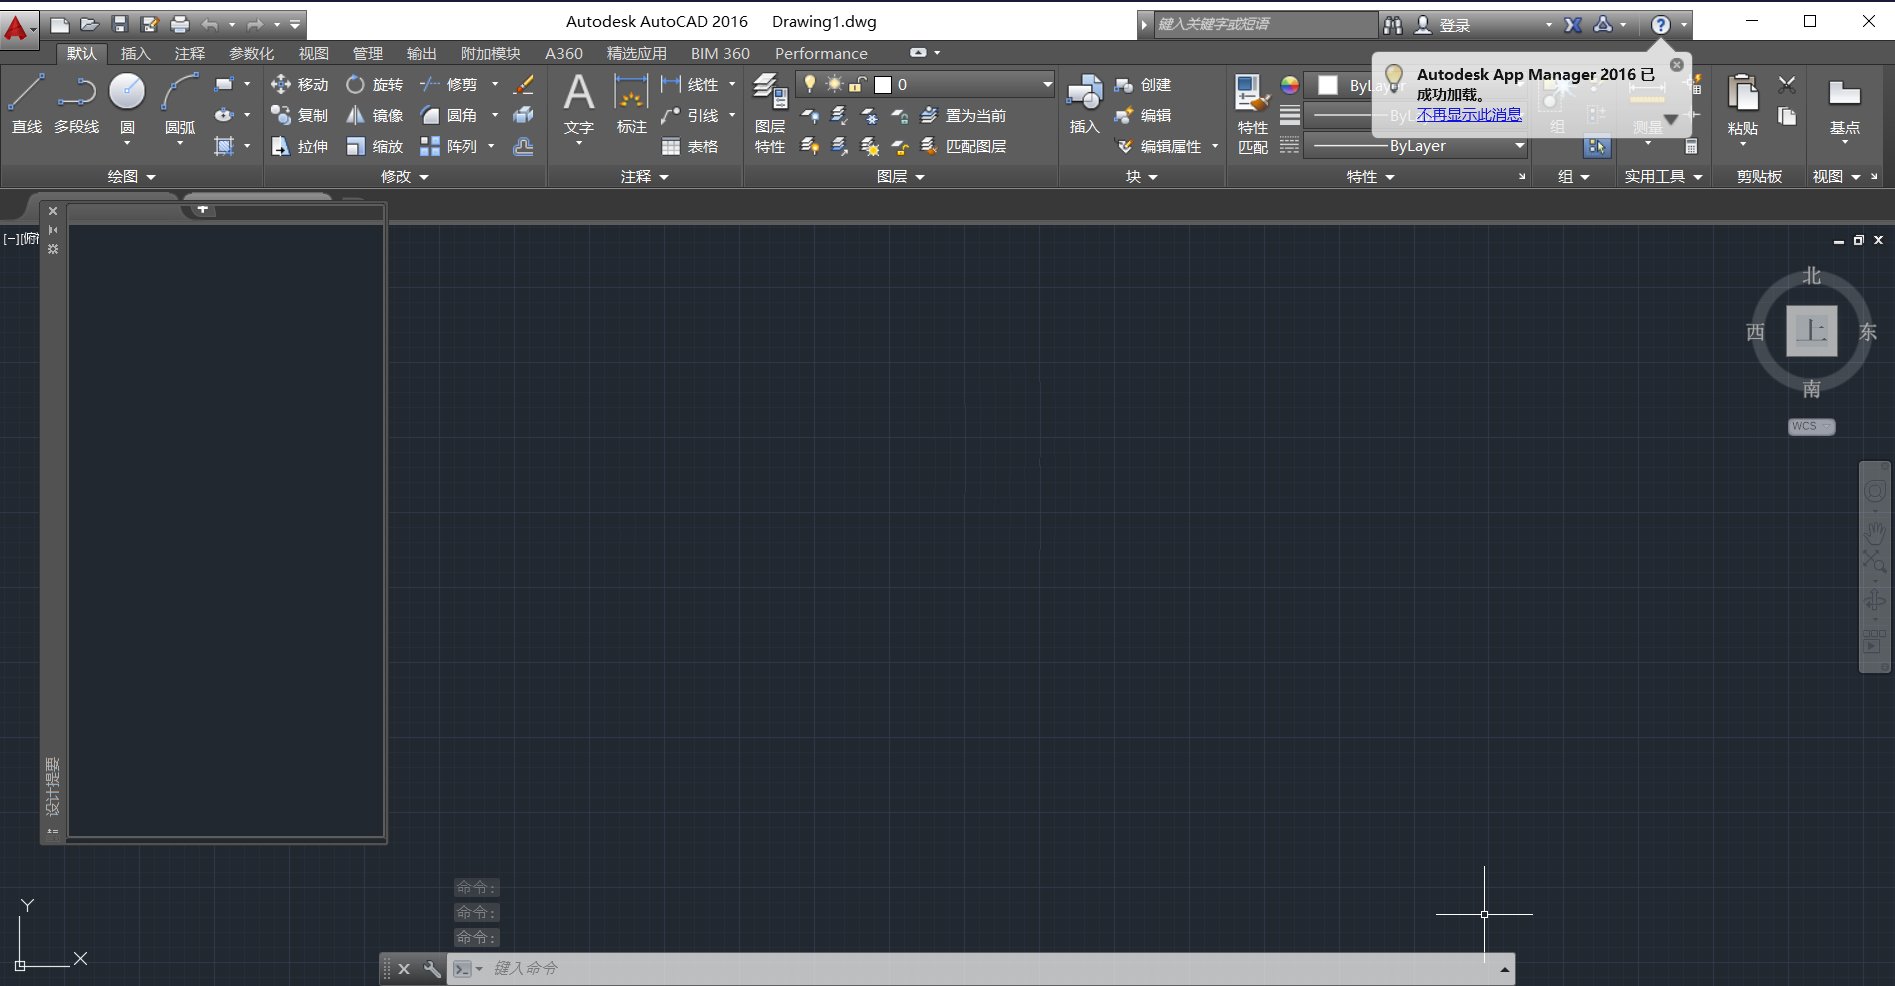
Task: Switch to the 参数化 ribbon tab
Action: (x=251, y=53)
